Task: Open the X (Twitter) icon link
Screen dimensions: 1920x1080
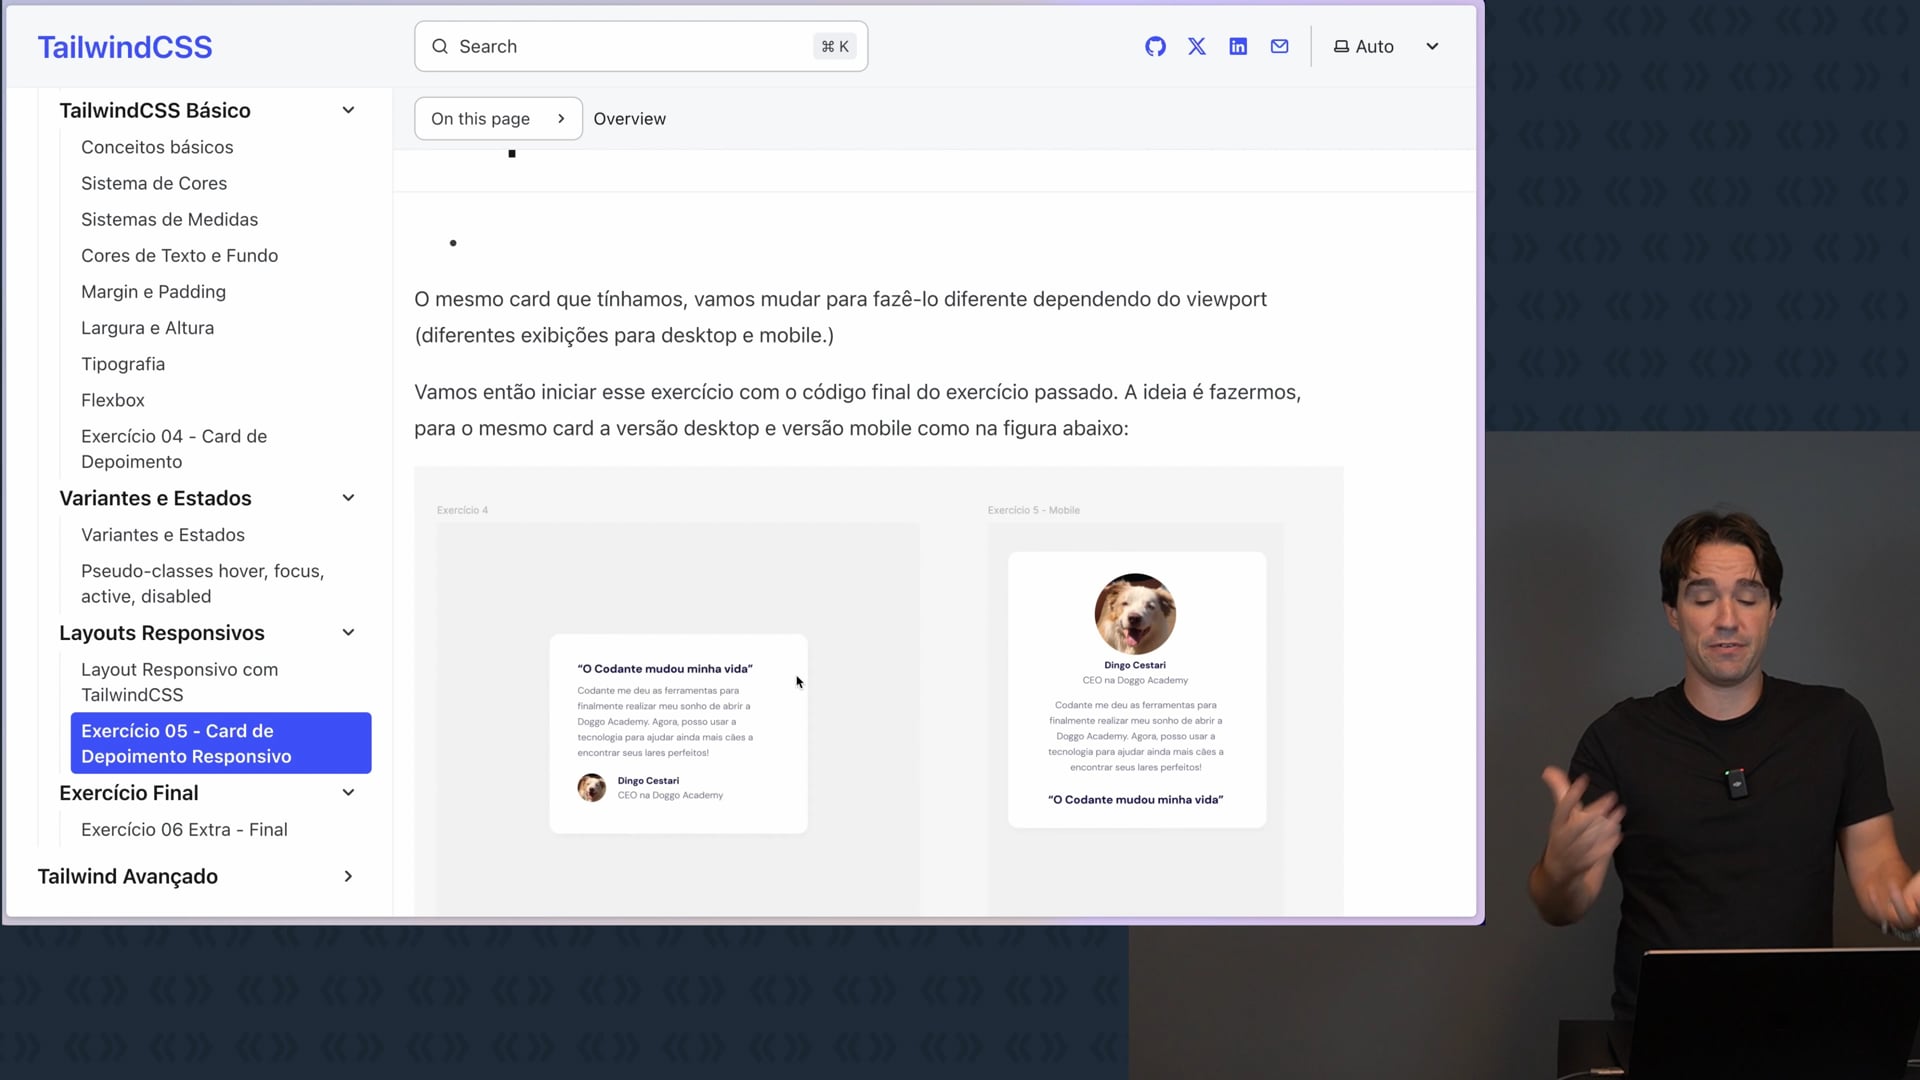Action: (1197, 47)
